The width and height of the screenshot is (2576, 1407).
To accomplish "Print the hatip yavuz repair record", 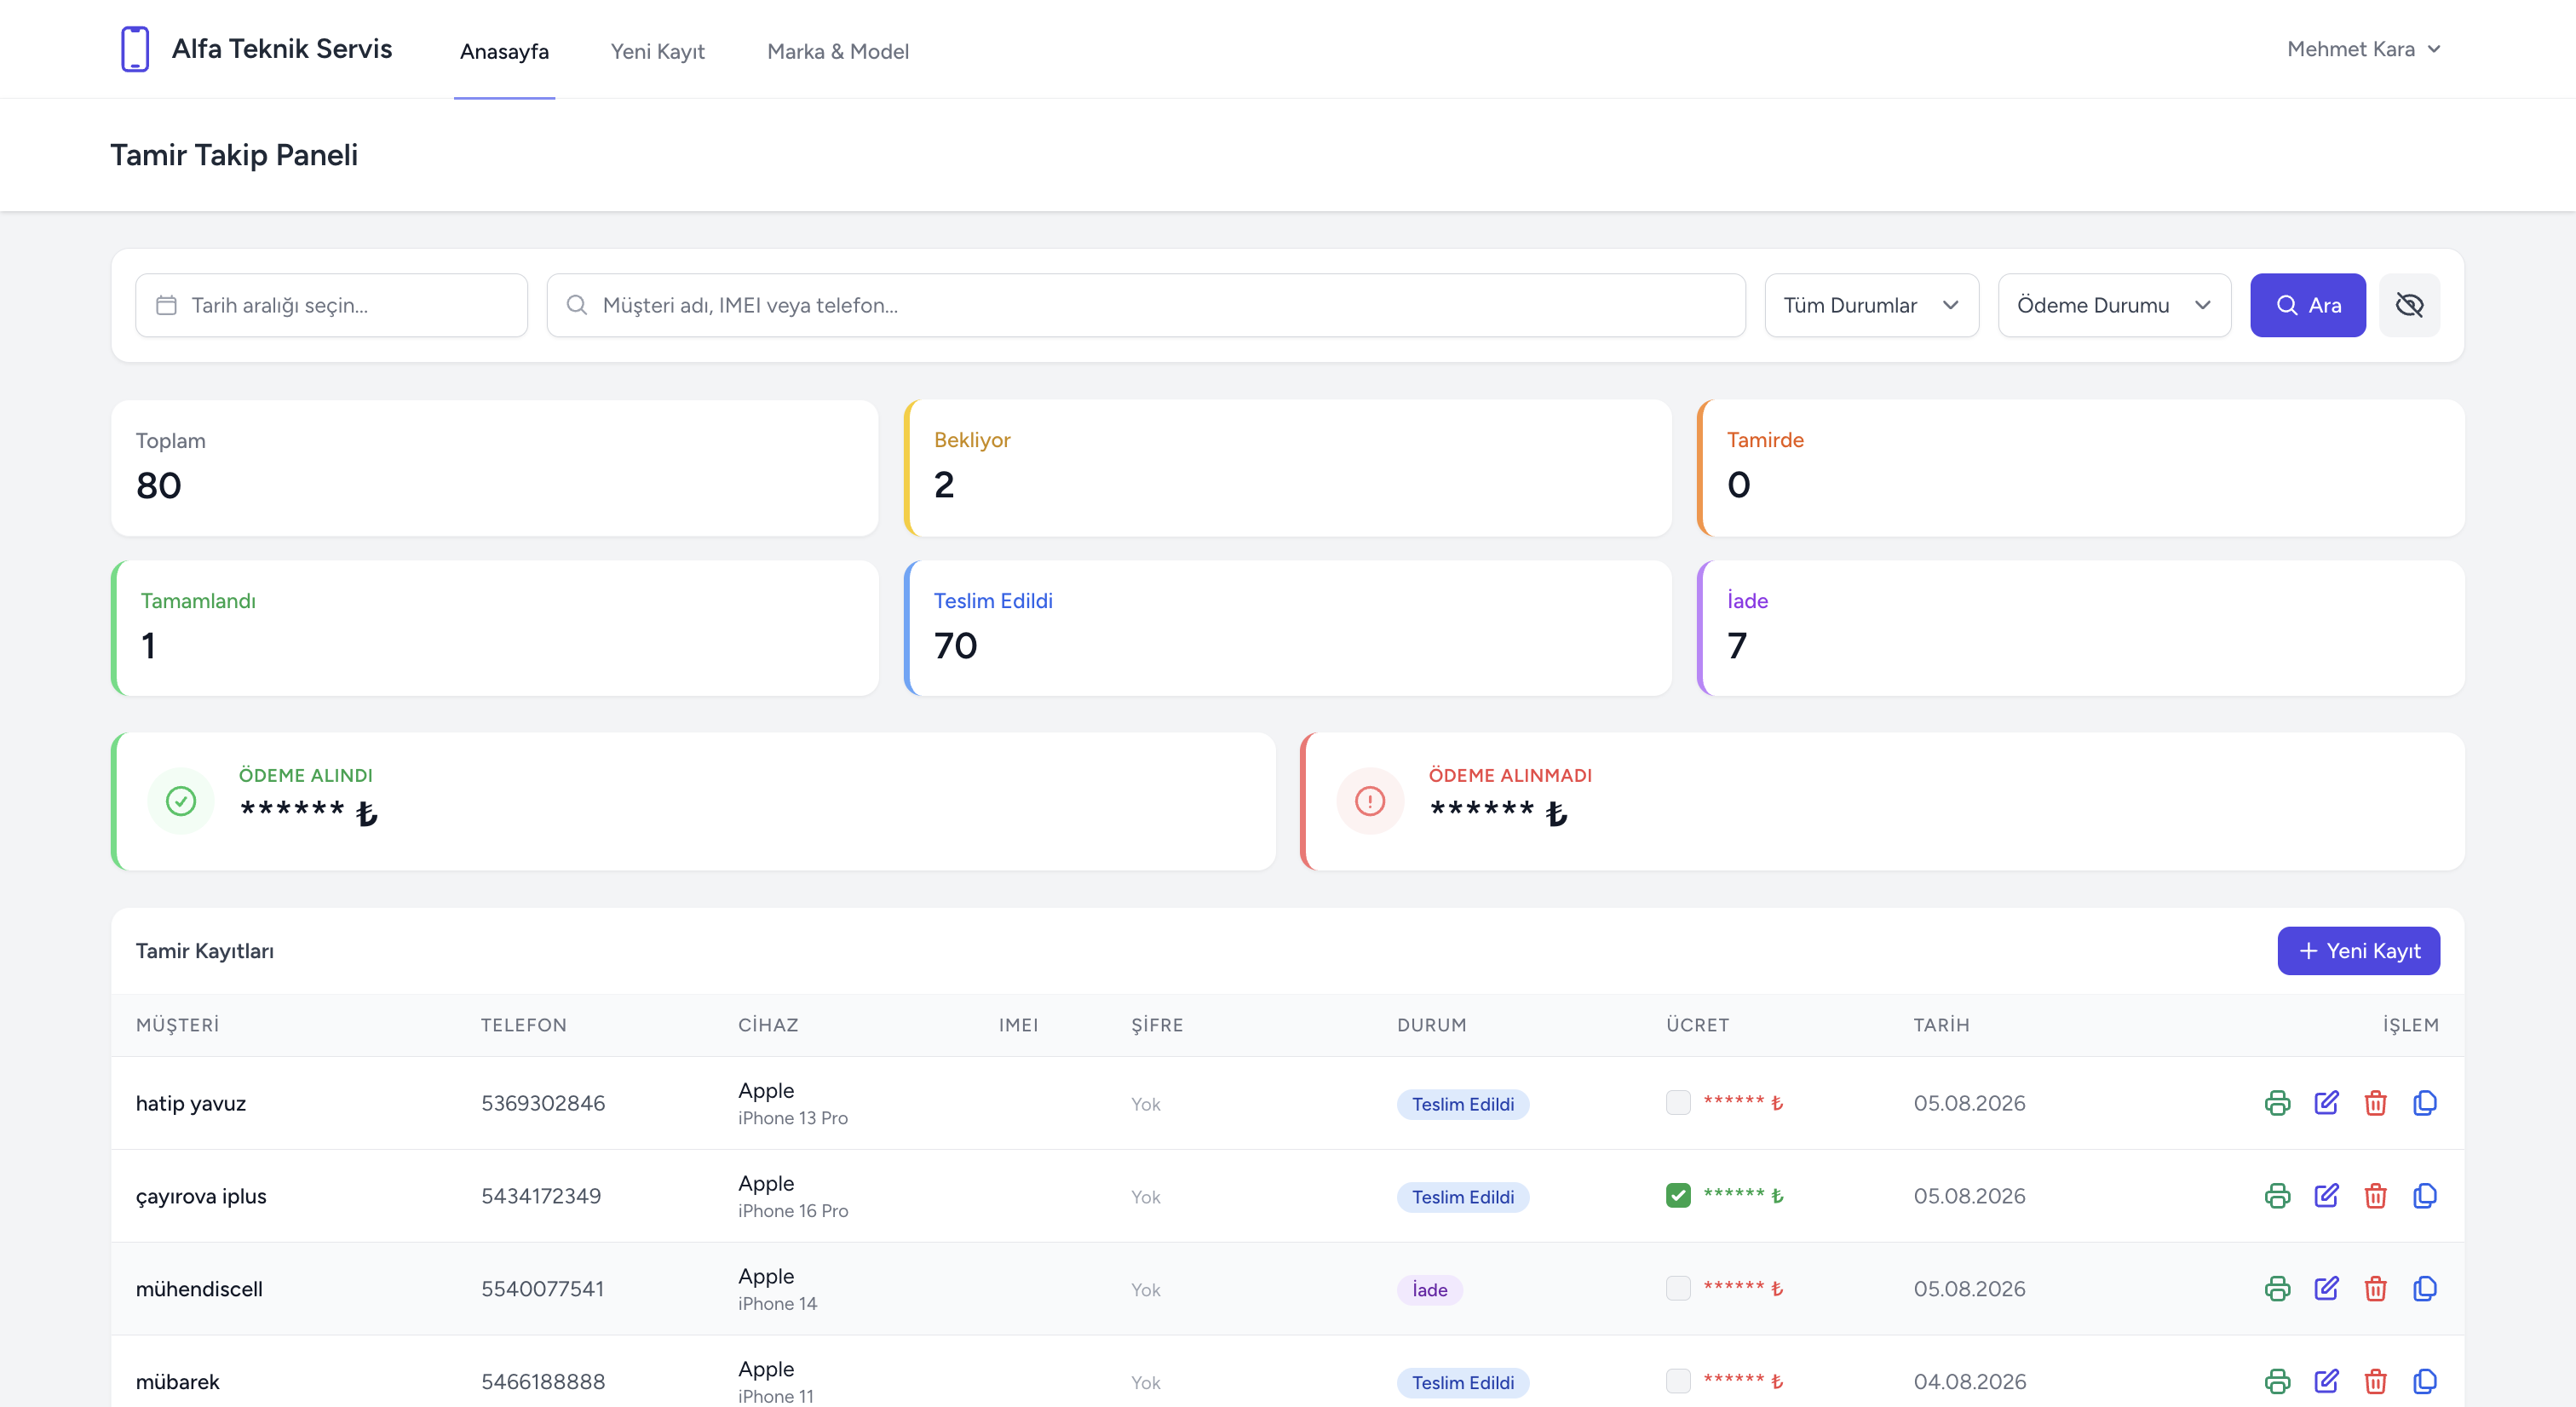I will coord(2277,1103).
